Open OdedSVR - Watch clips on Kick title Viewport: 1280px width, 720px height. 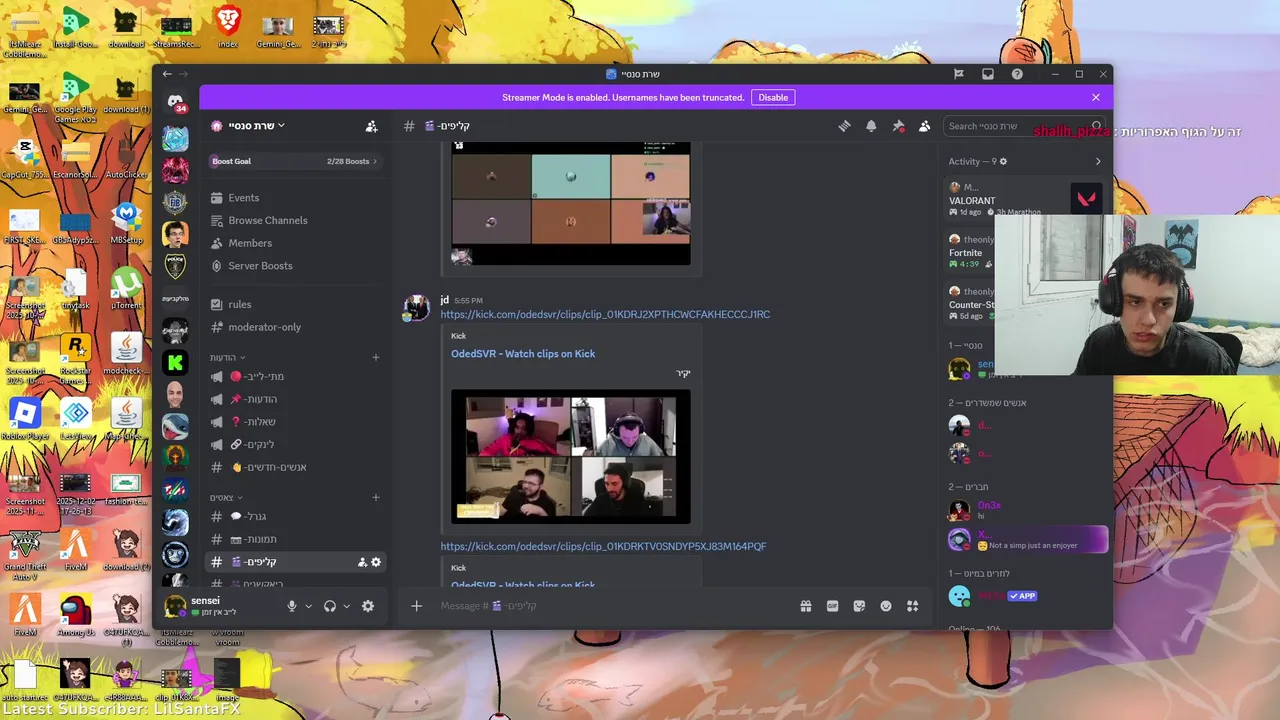point(523,353)
